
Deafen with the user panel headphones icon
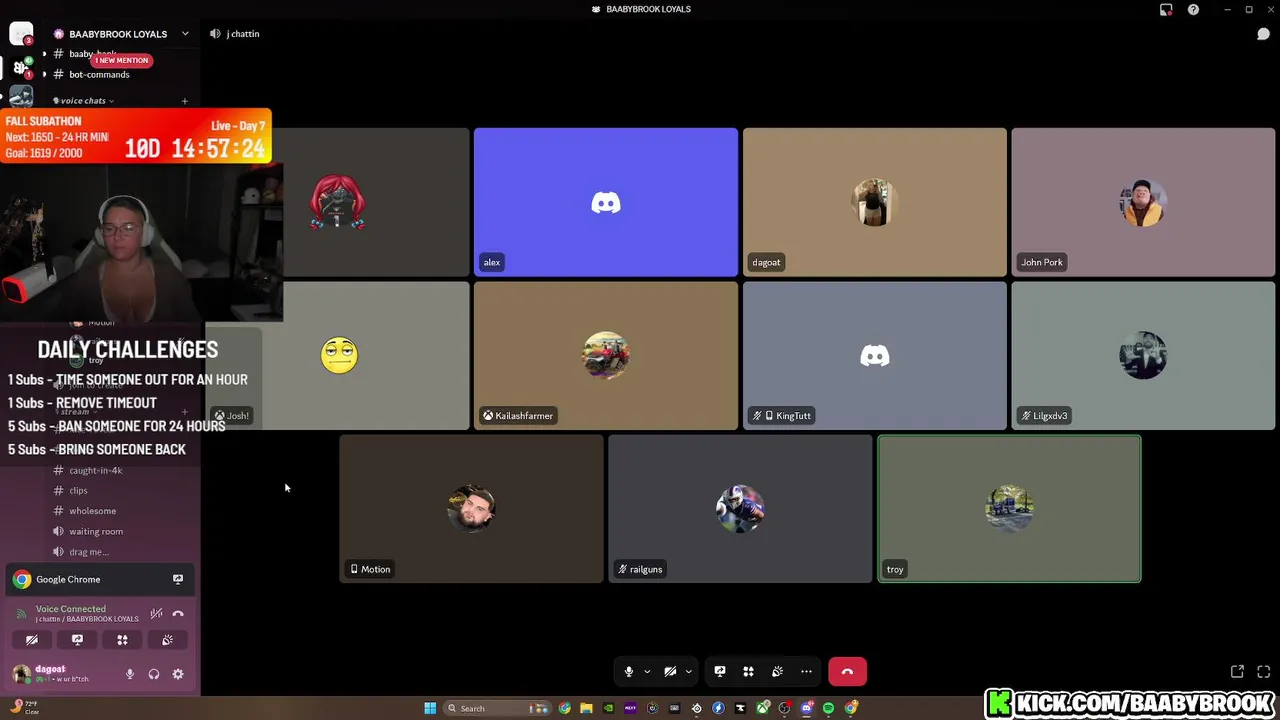(x=153, y=674)
